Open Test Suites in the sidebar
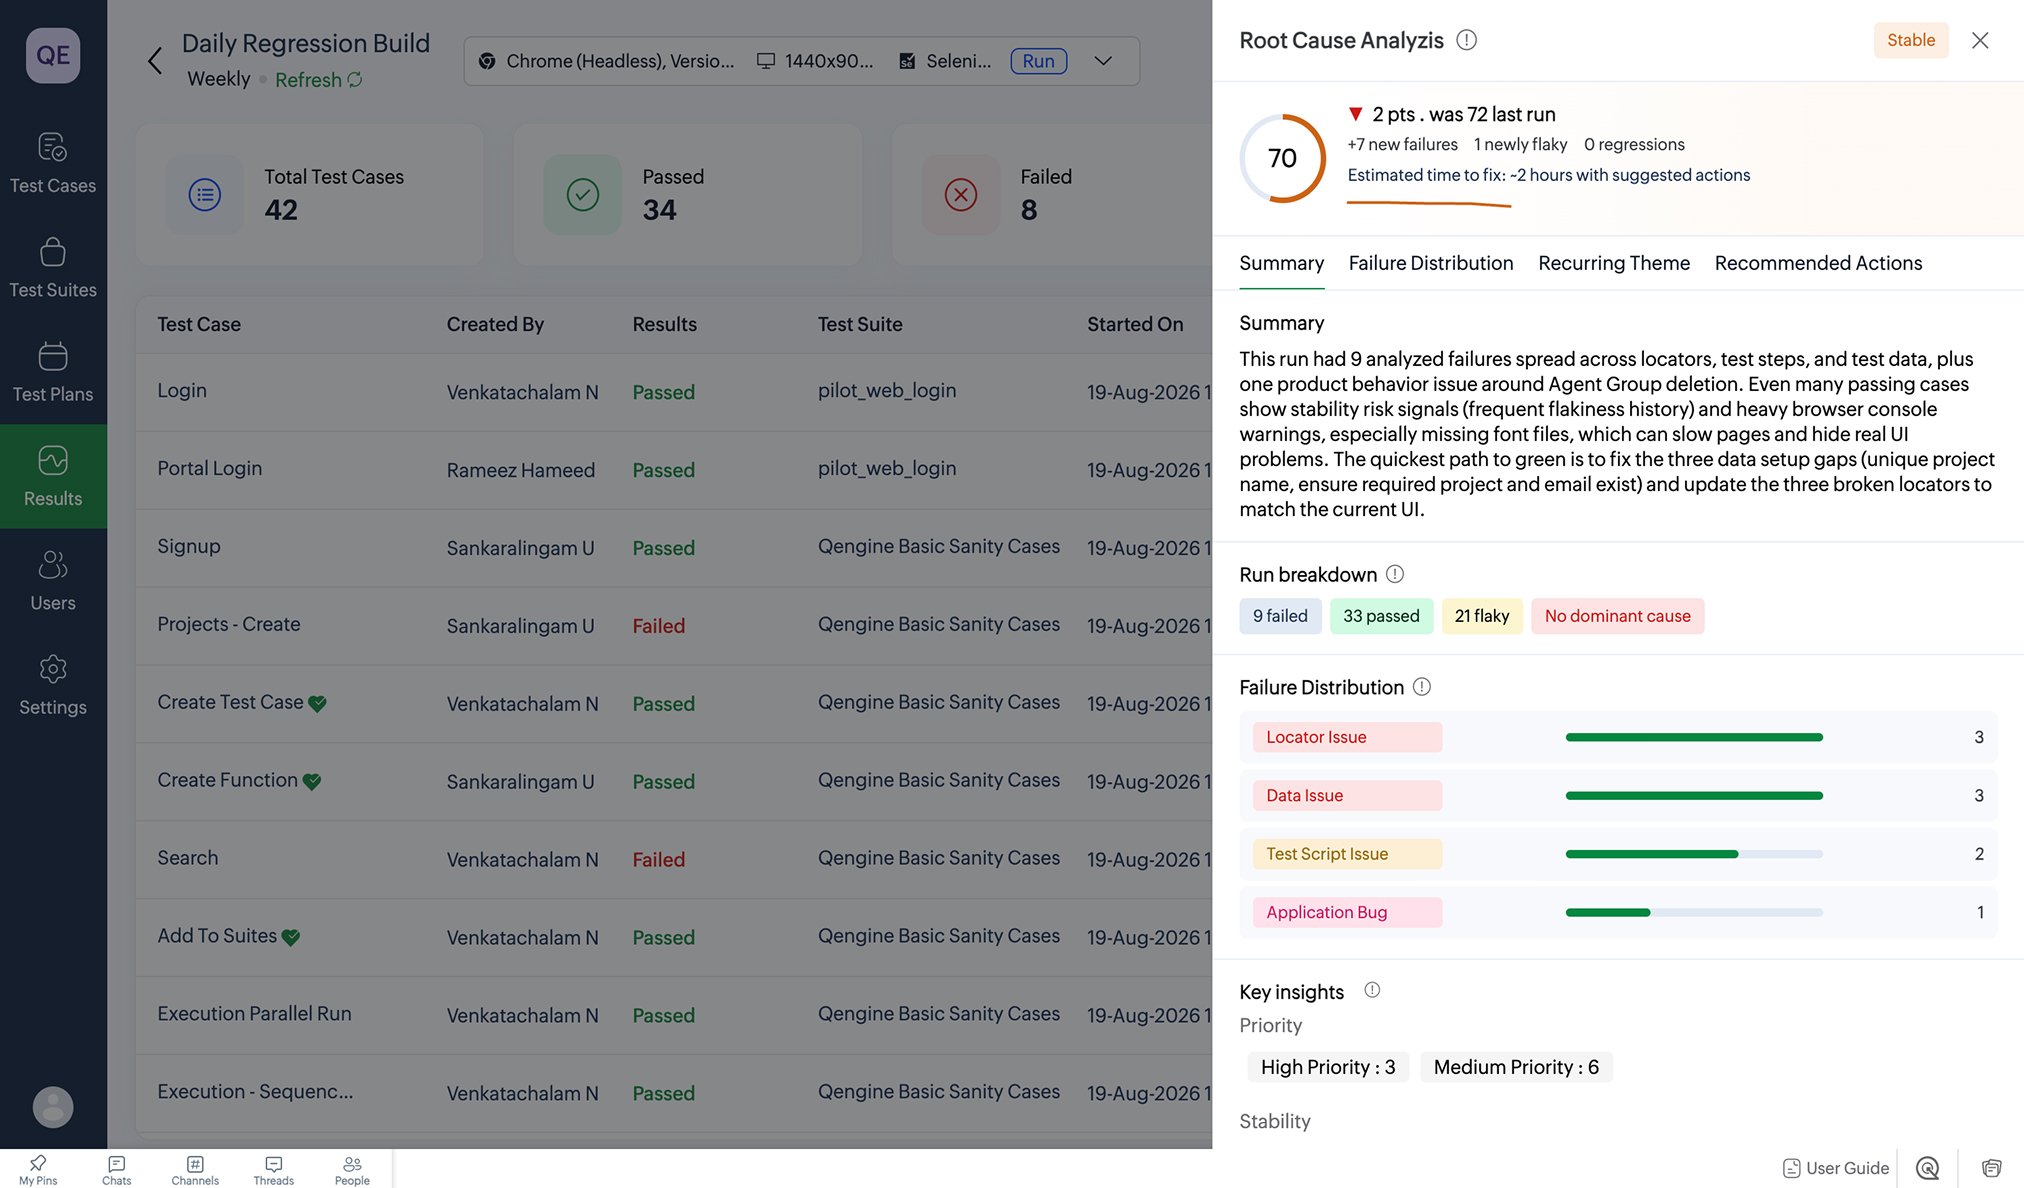The image size is (2024, 1188). (x=53, y=267)
